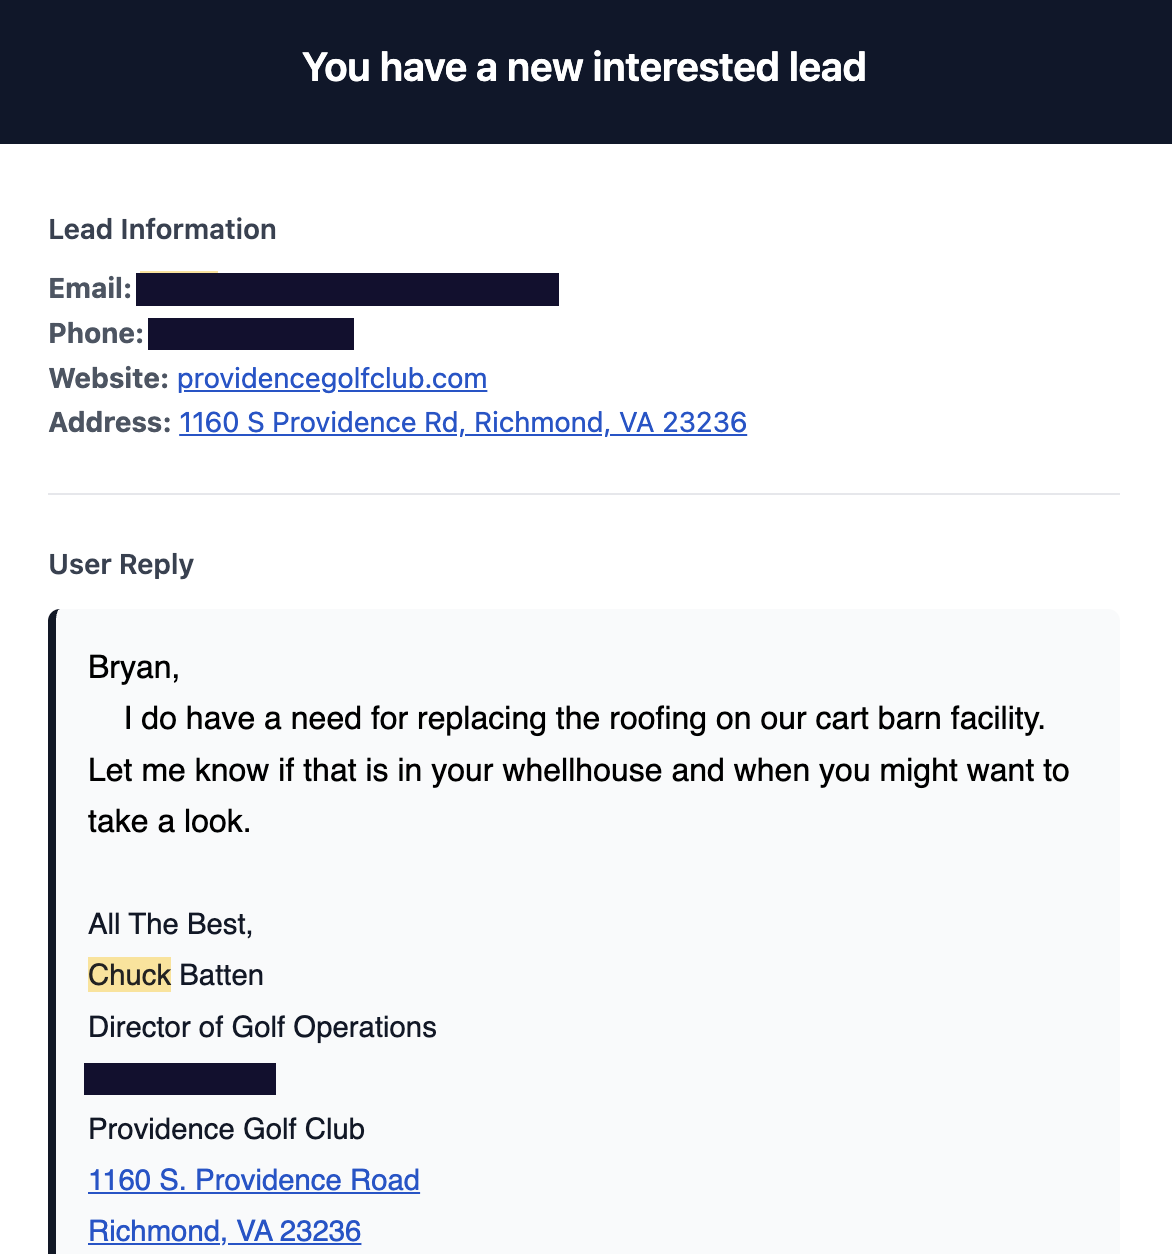Click the redacted email address block
The image size is (1172, 1254).
point(347,289)
